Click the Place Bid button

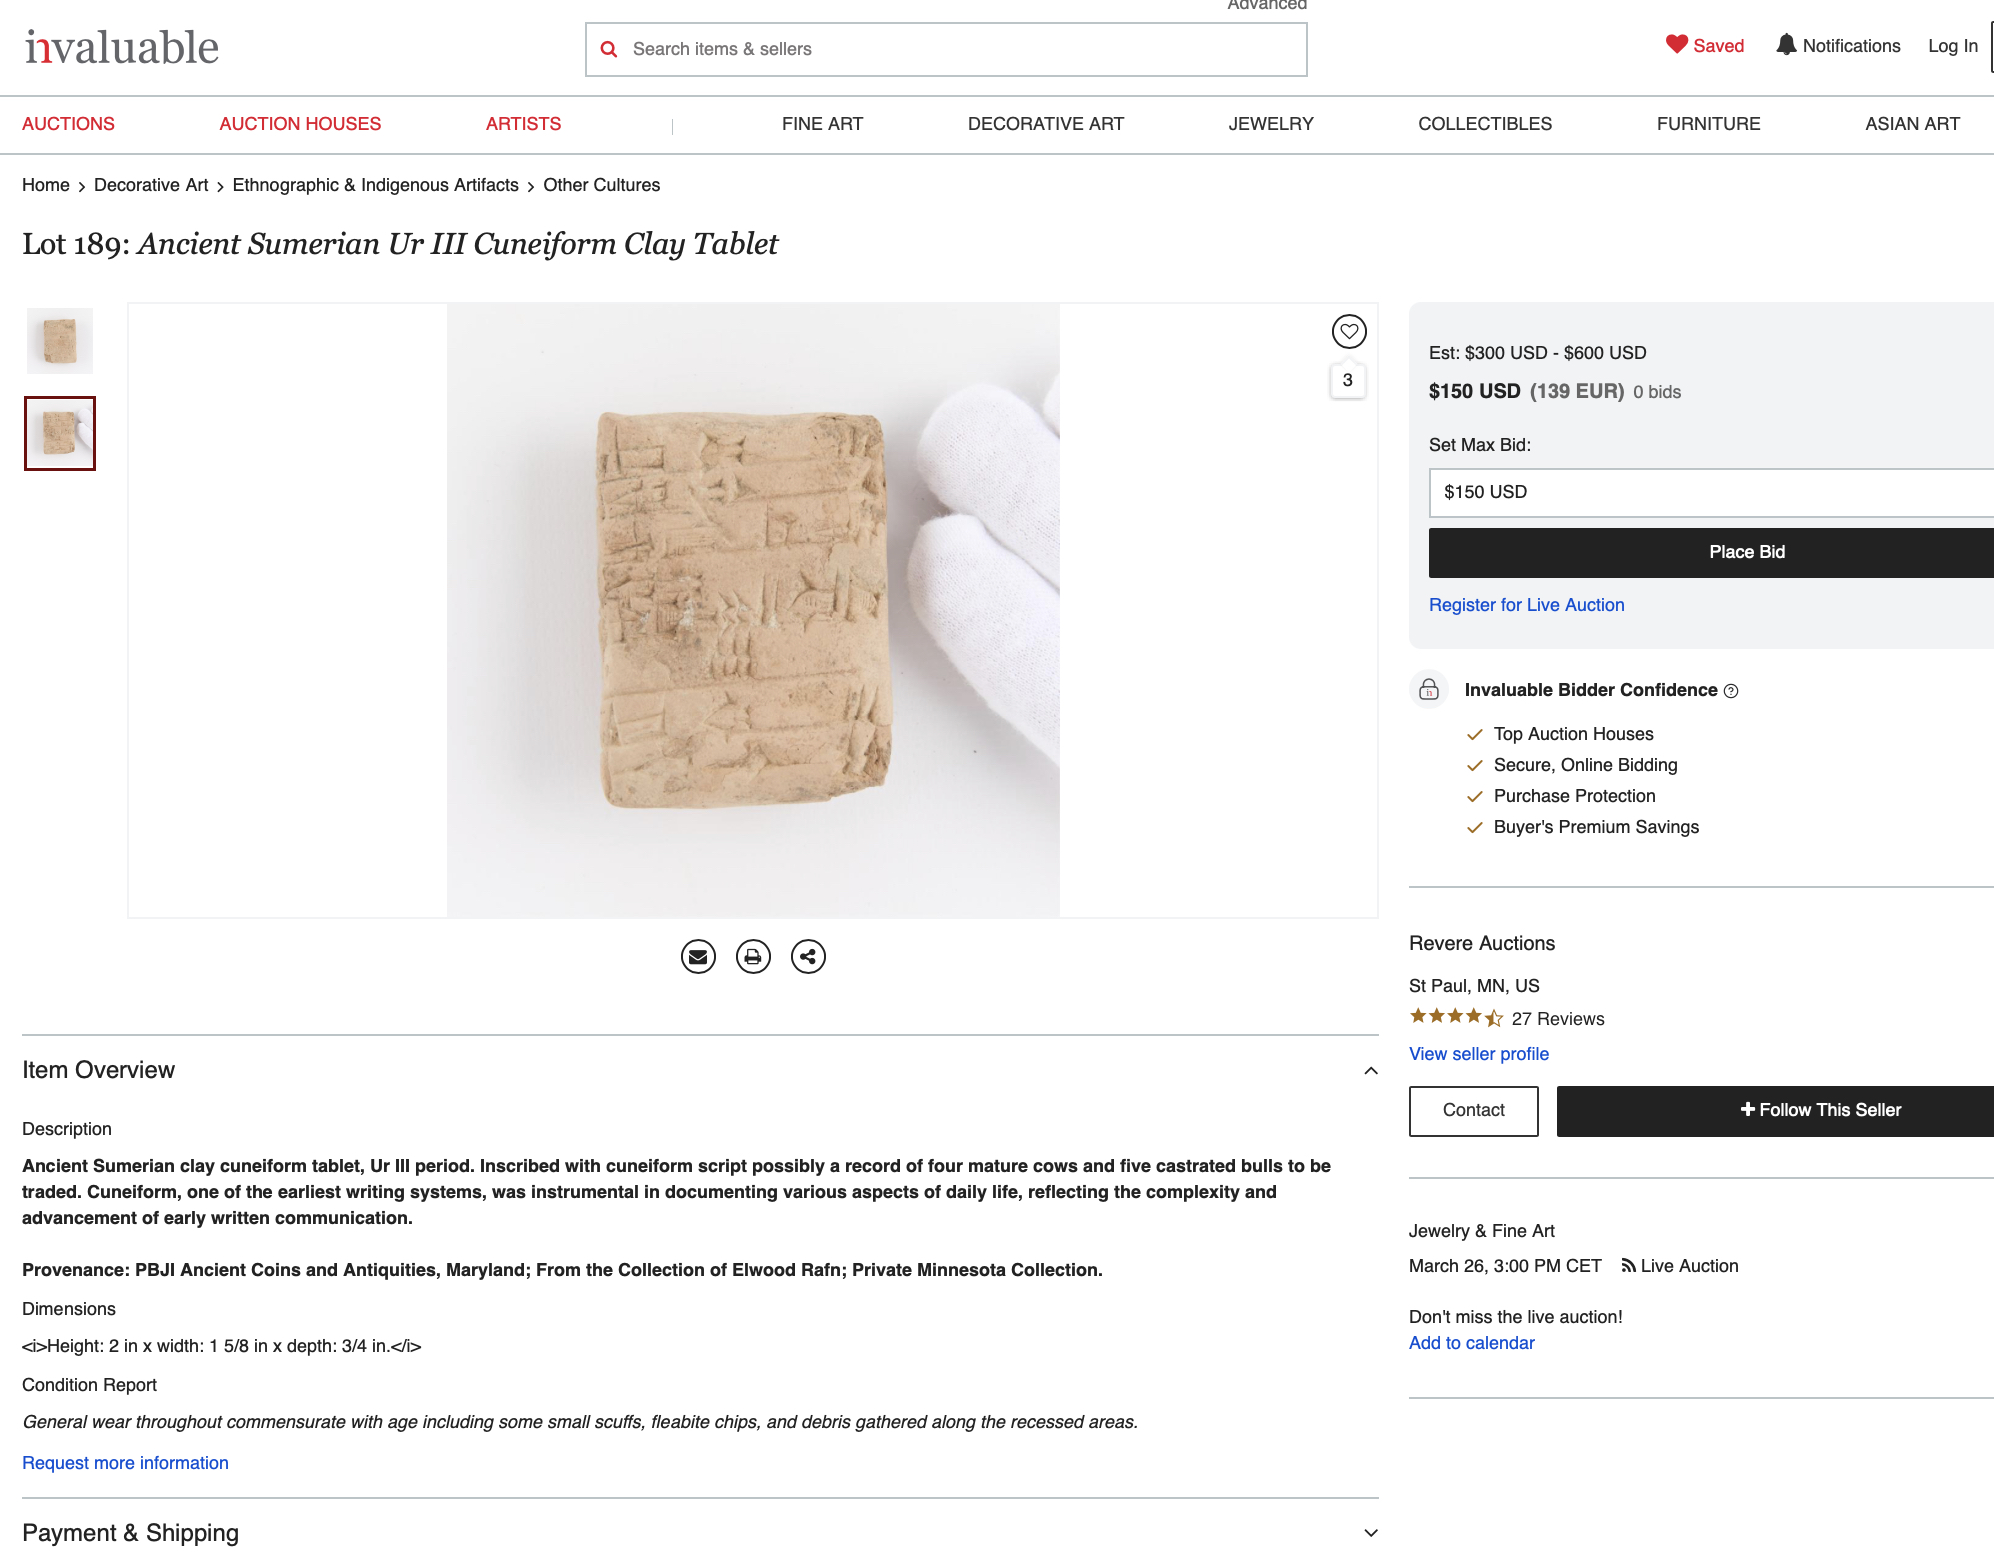coord(1746,552)
